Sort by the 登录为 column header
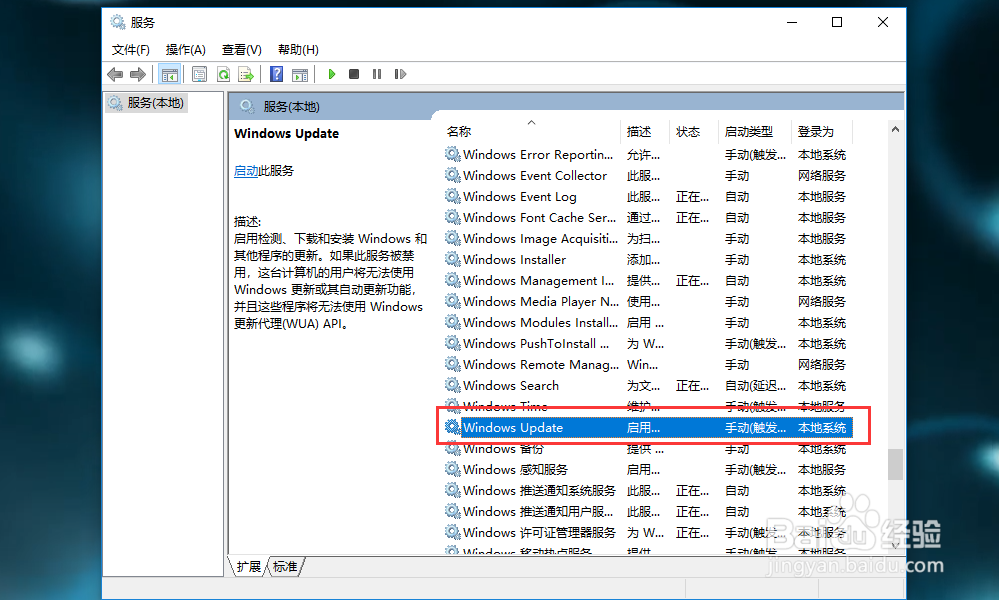 click(816, 132)
